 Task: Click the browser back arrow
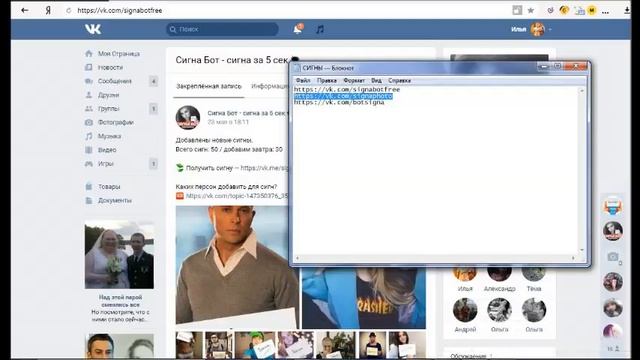[25, 10]
